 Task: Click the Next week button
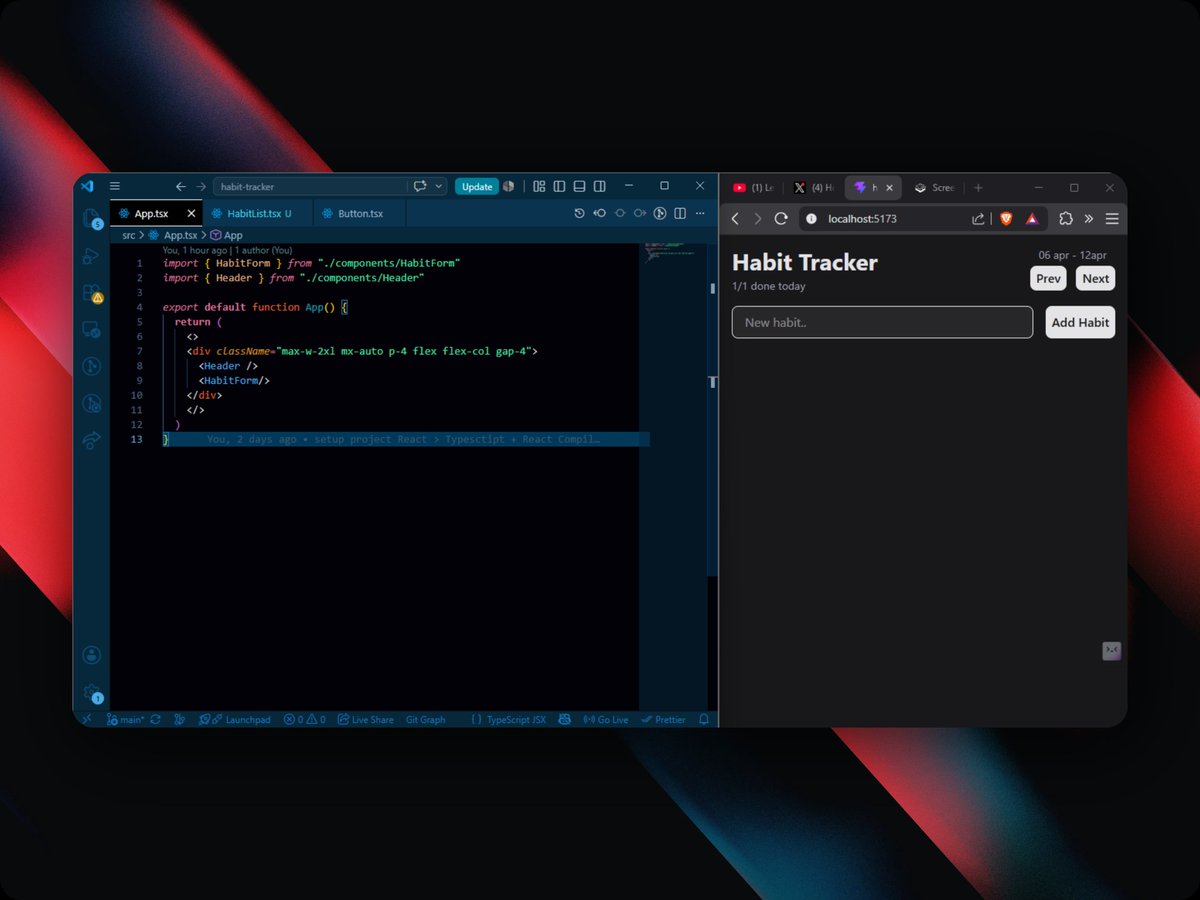pyautogui.click(x=1095, y=278)
